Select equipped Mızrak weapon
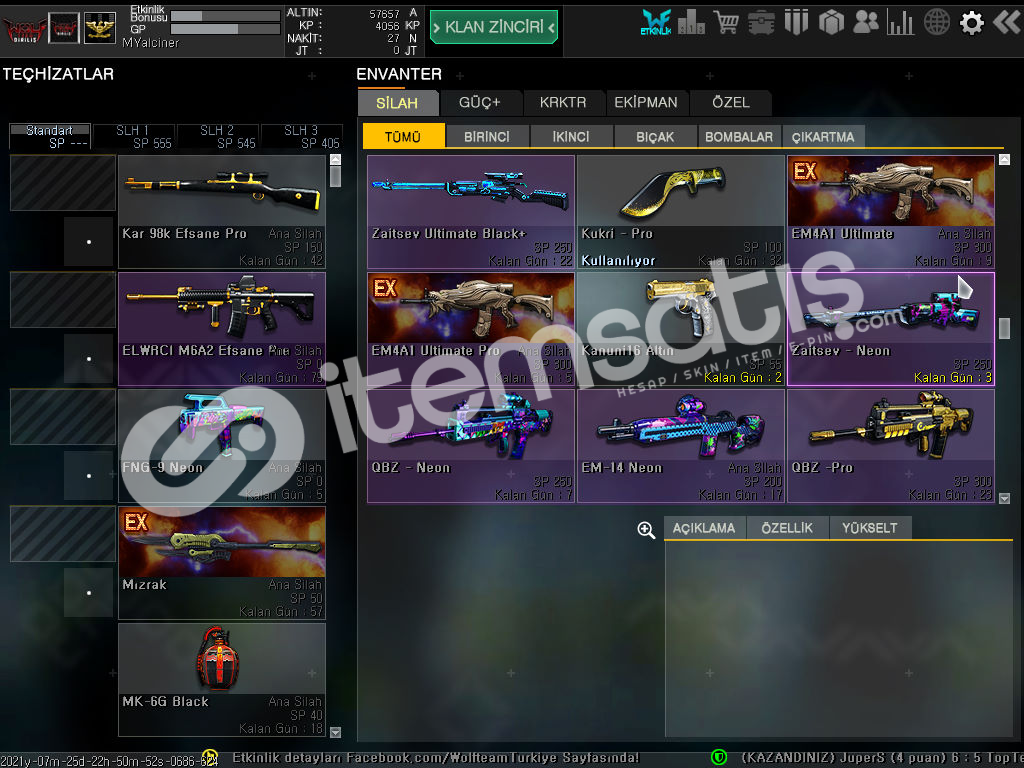The image size is (1024, 768). tap(222, 562)
